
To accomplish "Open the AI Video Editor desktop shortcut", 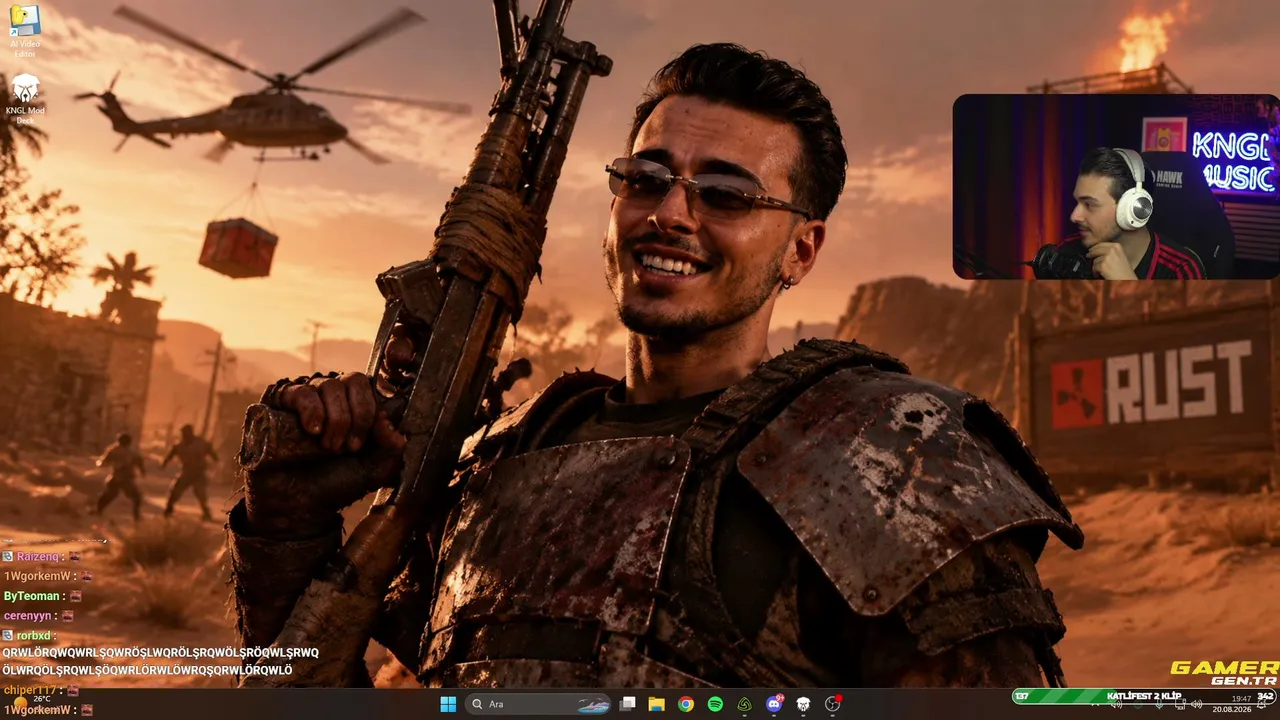I will pyautogui.click(x=24, y=30).
